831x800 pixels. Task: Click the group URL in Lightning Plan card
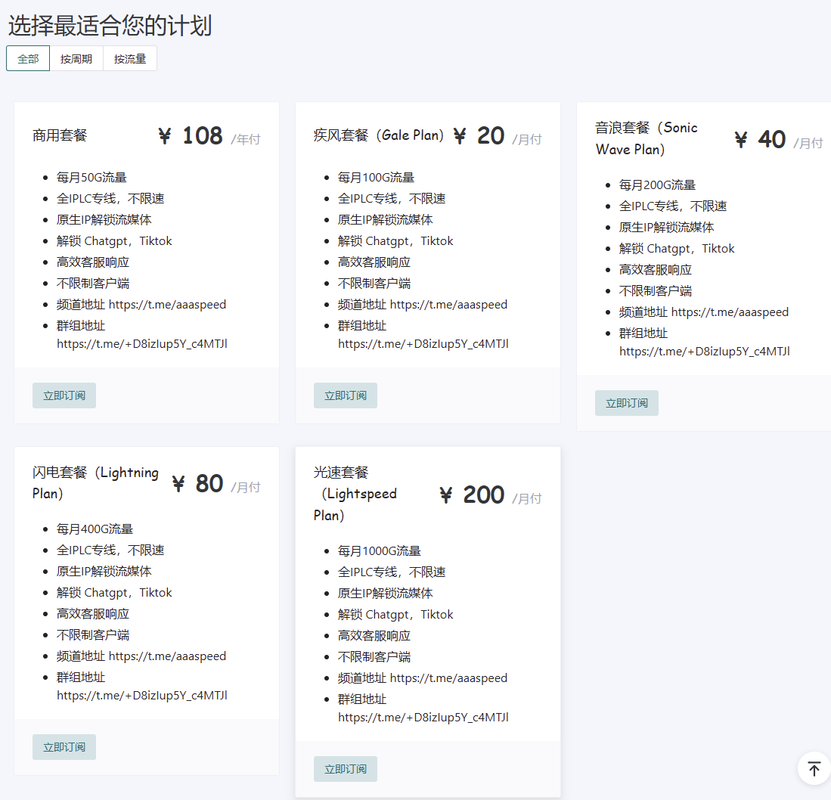[142, 696]
